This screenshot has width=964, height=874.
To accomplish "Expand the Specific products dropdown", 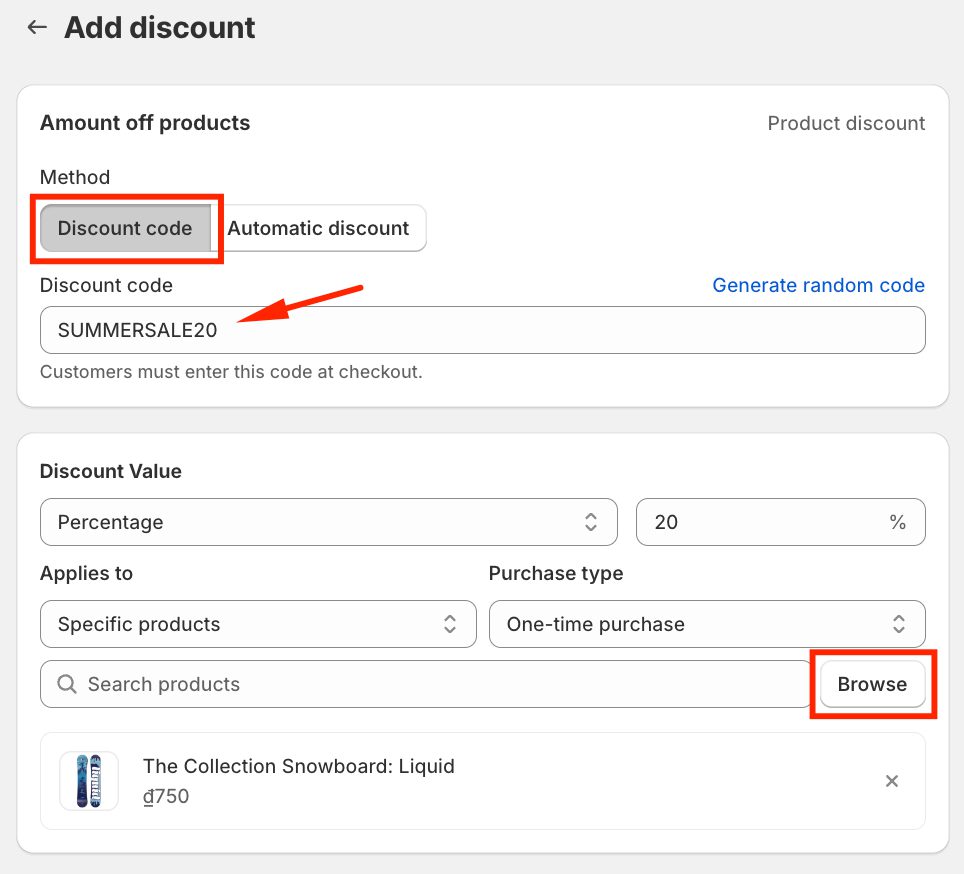I will pyautogui.click(x=257, y=624).
